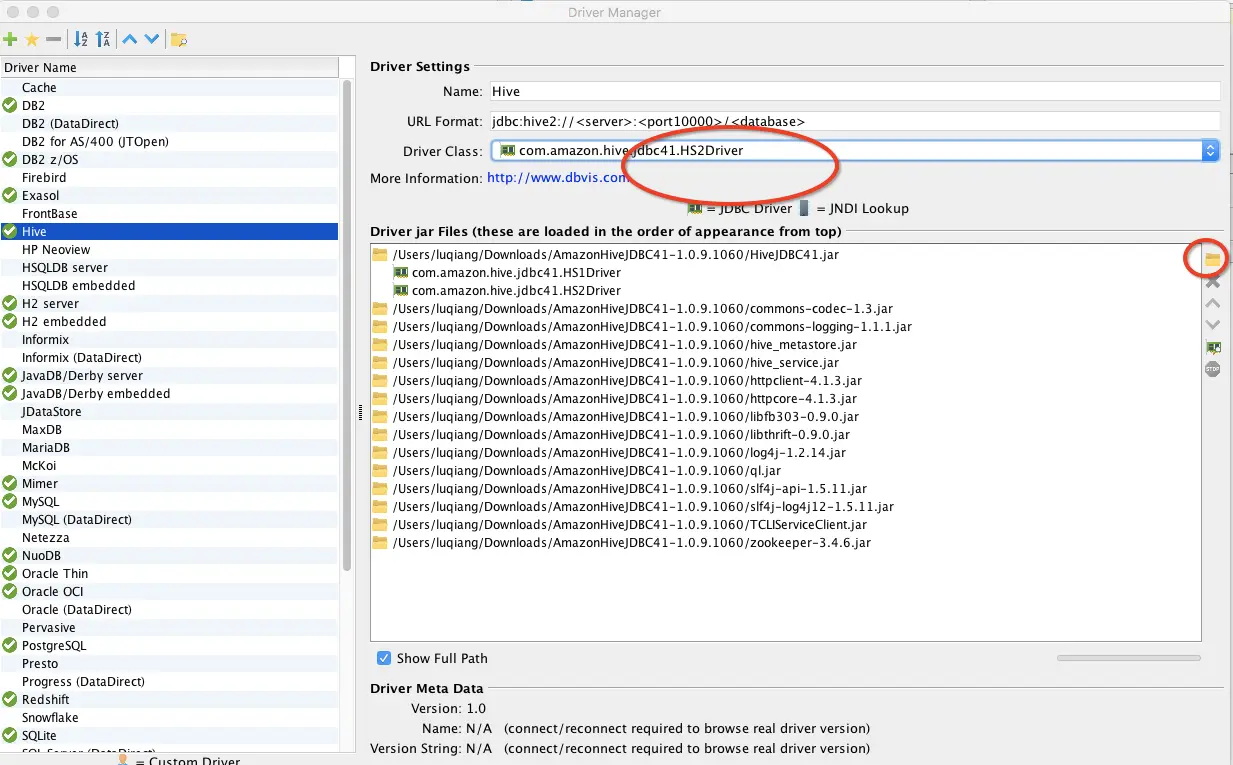Click the gray X remove jar icon
The image size is (1233, 765).
(x=1213, y=282)
